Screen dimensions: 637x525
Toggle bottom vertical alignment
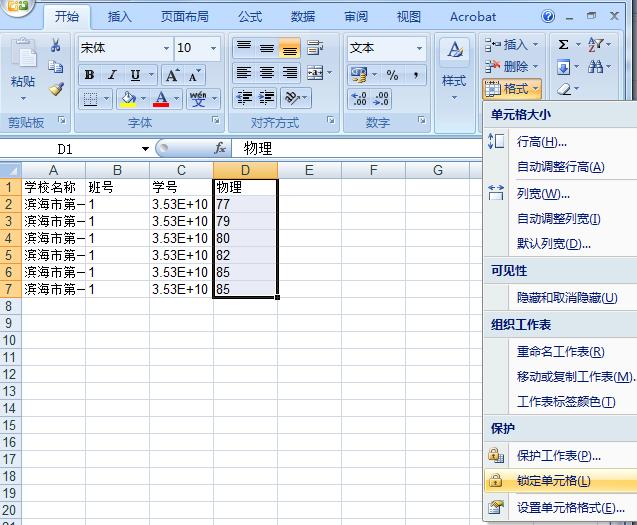289,48
